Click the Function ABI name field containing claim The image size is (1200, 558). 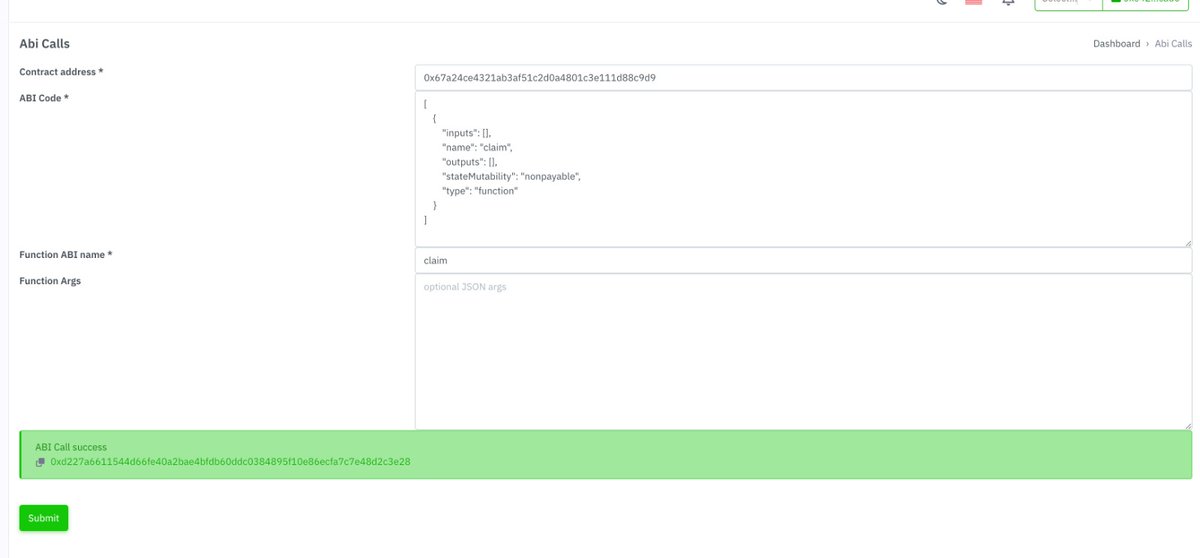[803, 260]
